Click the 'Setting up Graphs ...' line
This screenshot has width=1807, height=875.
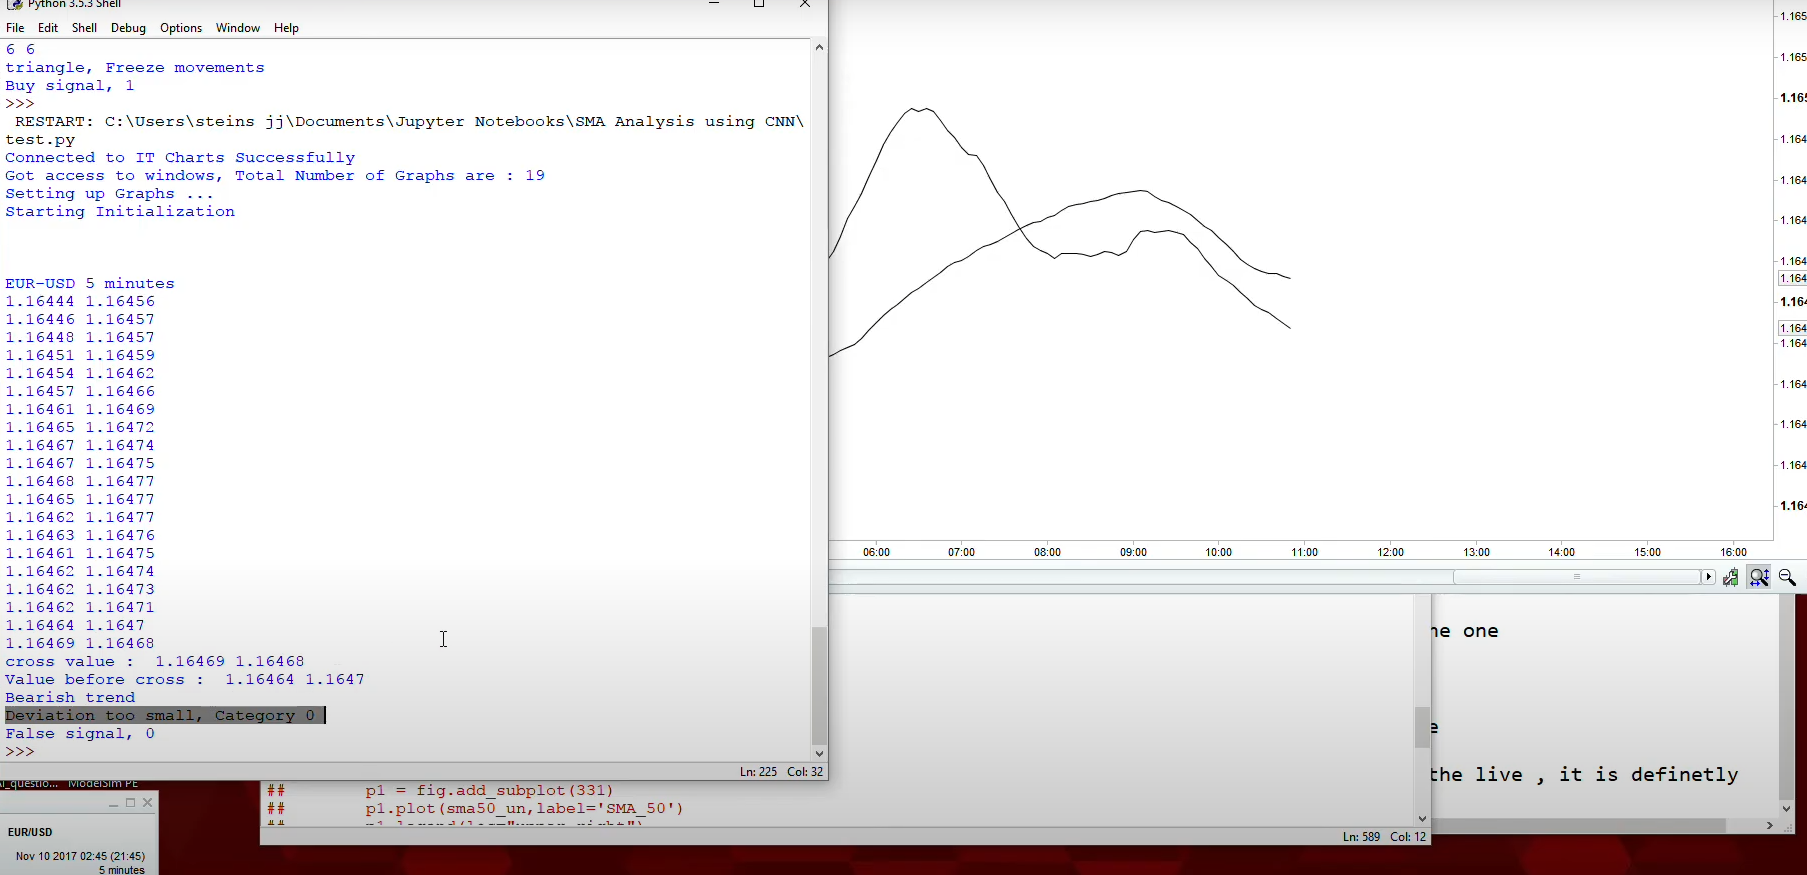110,194
